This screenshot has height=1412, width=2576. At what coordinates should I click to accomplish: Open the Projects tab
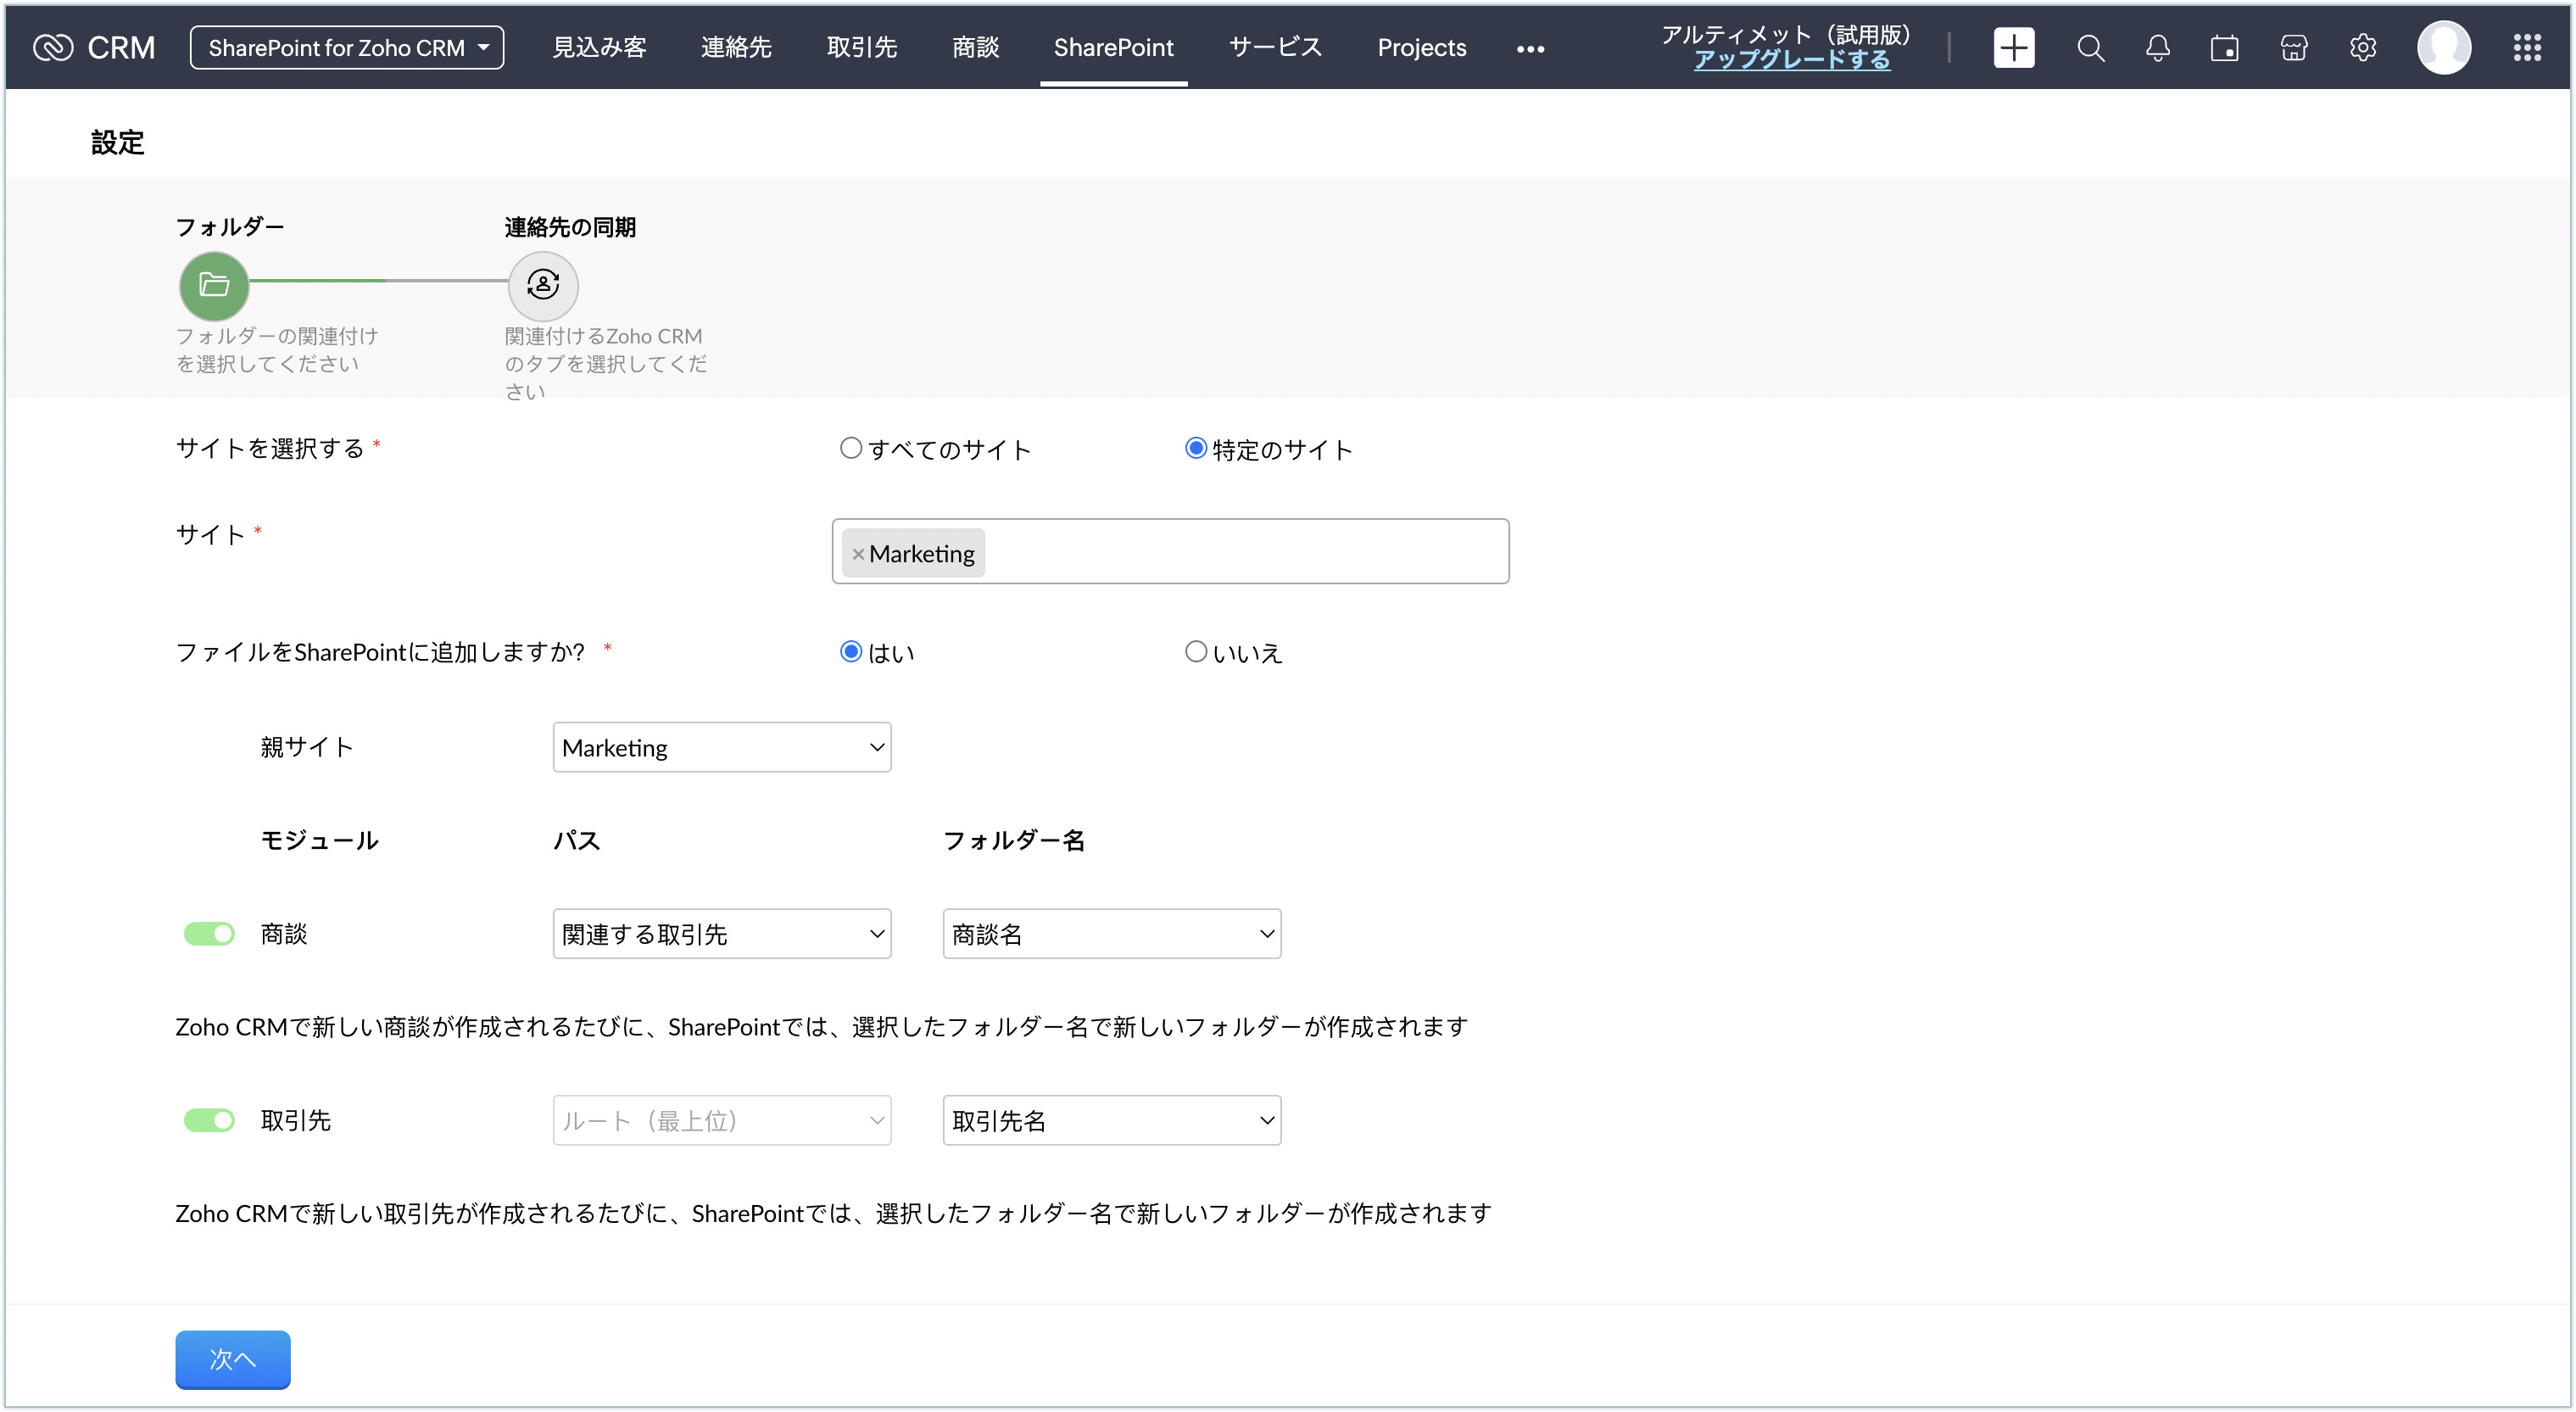1421,47
